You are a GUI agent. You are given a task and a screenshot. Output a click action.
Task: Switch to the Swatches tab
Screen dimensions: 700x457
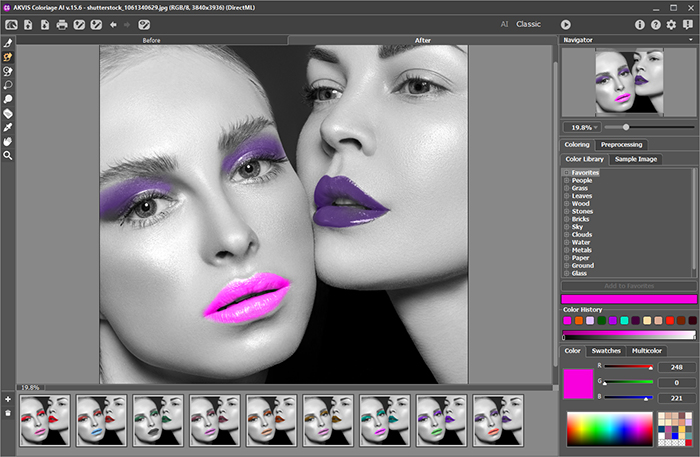point(607,351)
